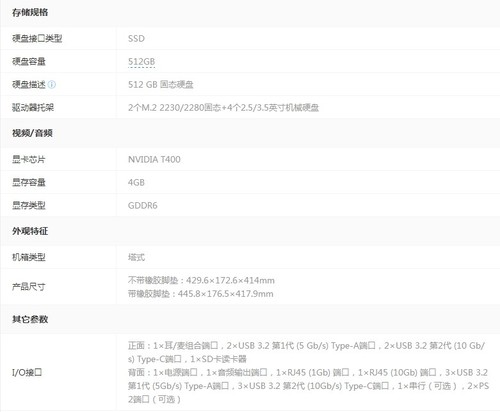Click the 512 GB 固态硬盘 value

pyautogui.click(x=161, y=85)
